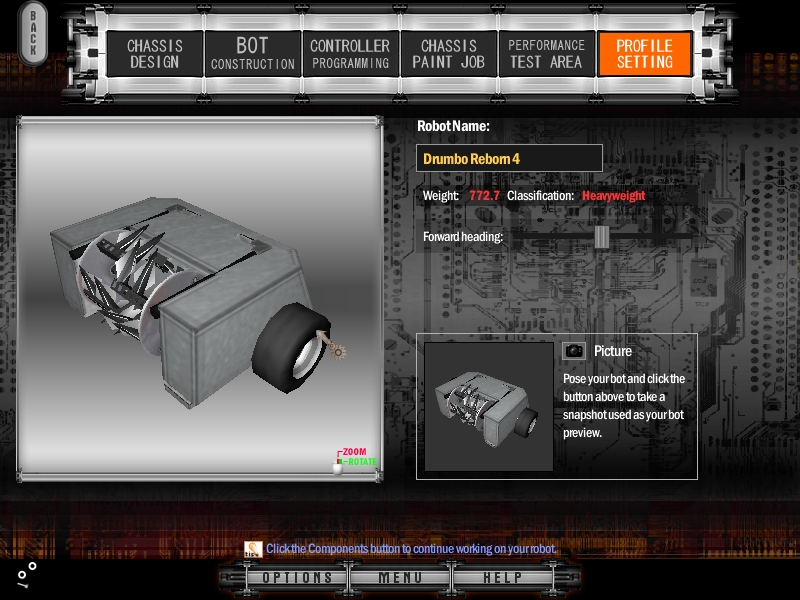Screen dimensions: 800x600
Task: Click the bot preview snapshot thumbnail
Action: click(x=489, y=407)
